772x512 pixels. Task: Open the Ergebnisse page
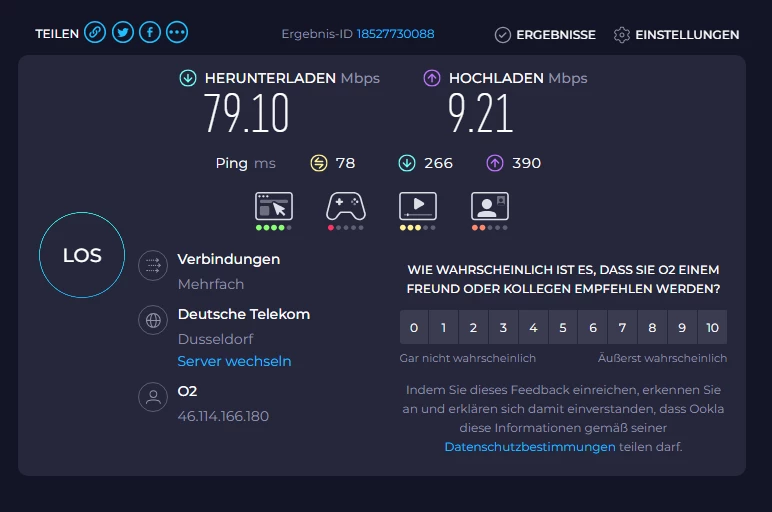[545, 35]
